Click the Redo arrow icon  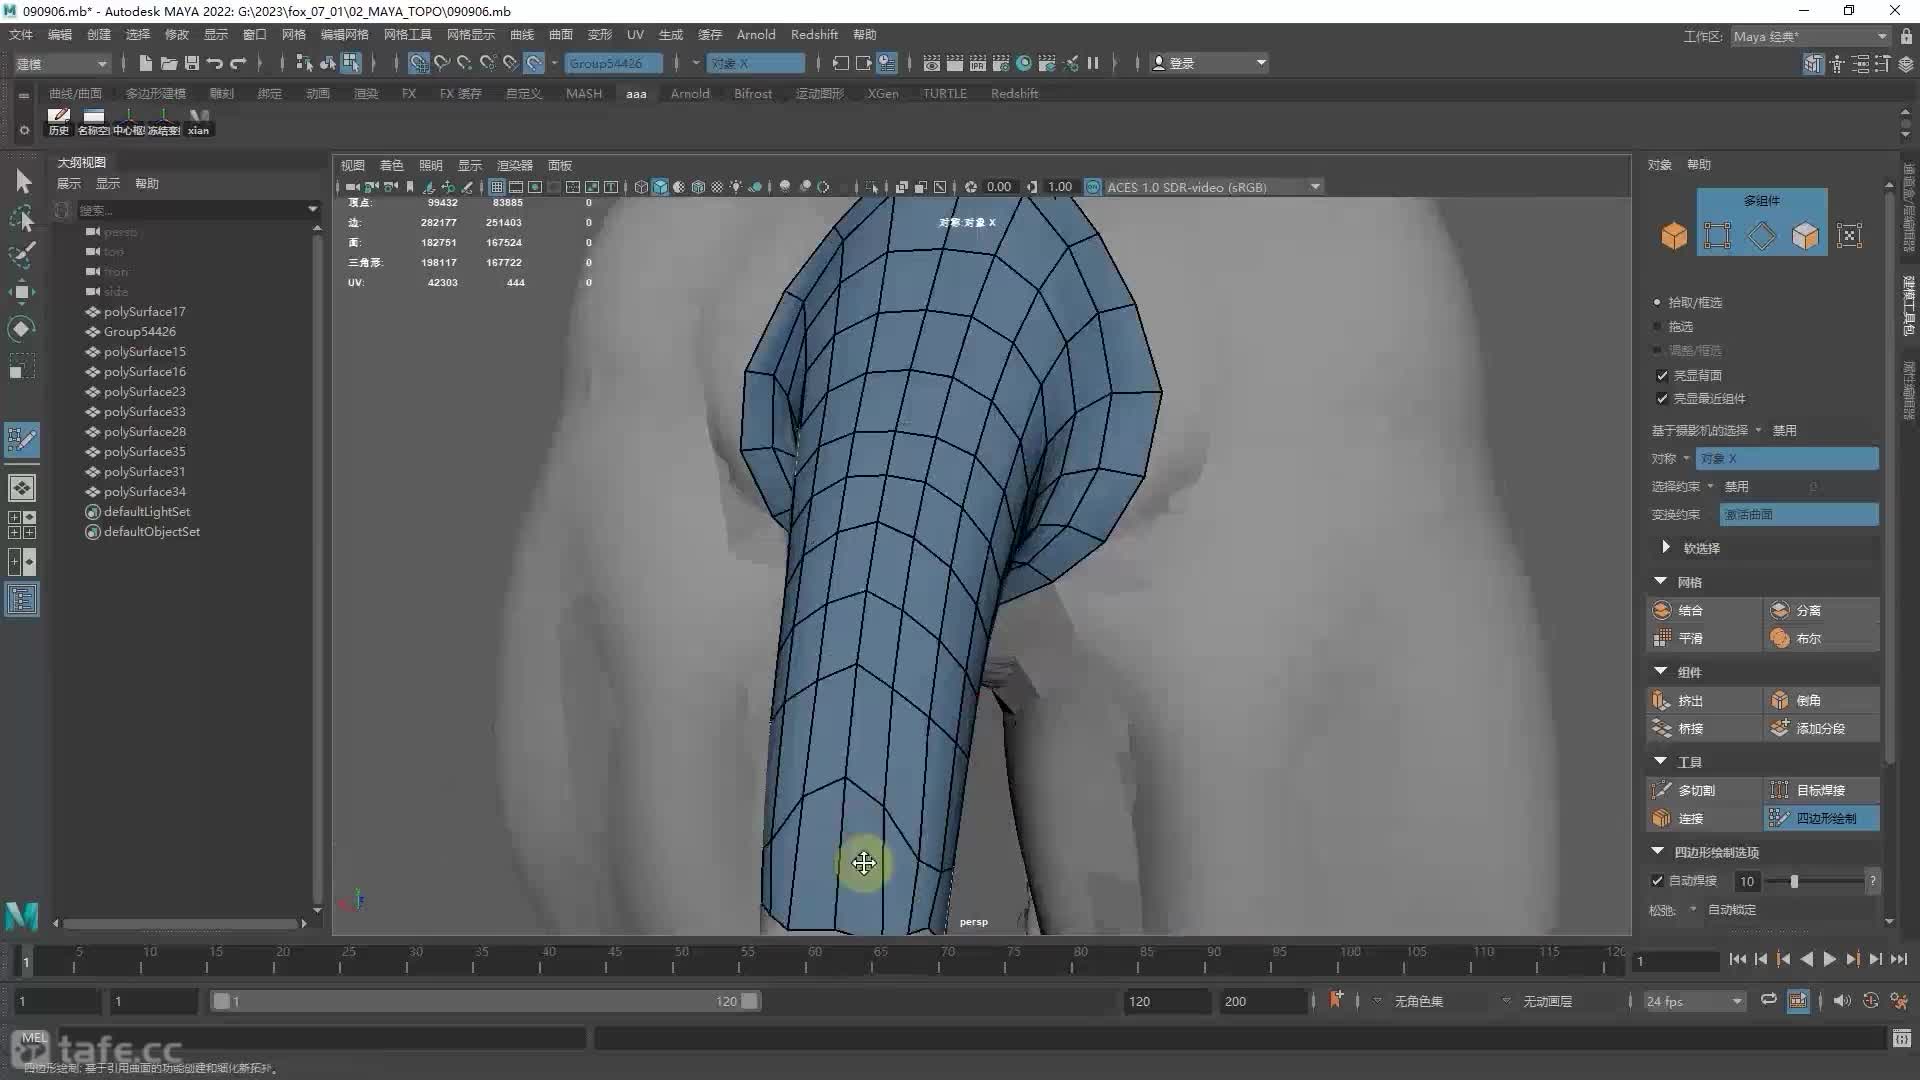pos(238,63)
